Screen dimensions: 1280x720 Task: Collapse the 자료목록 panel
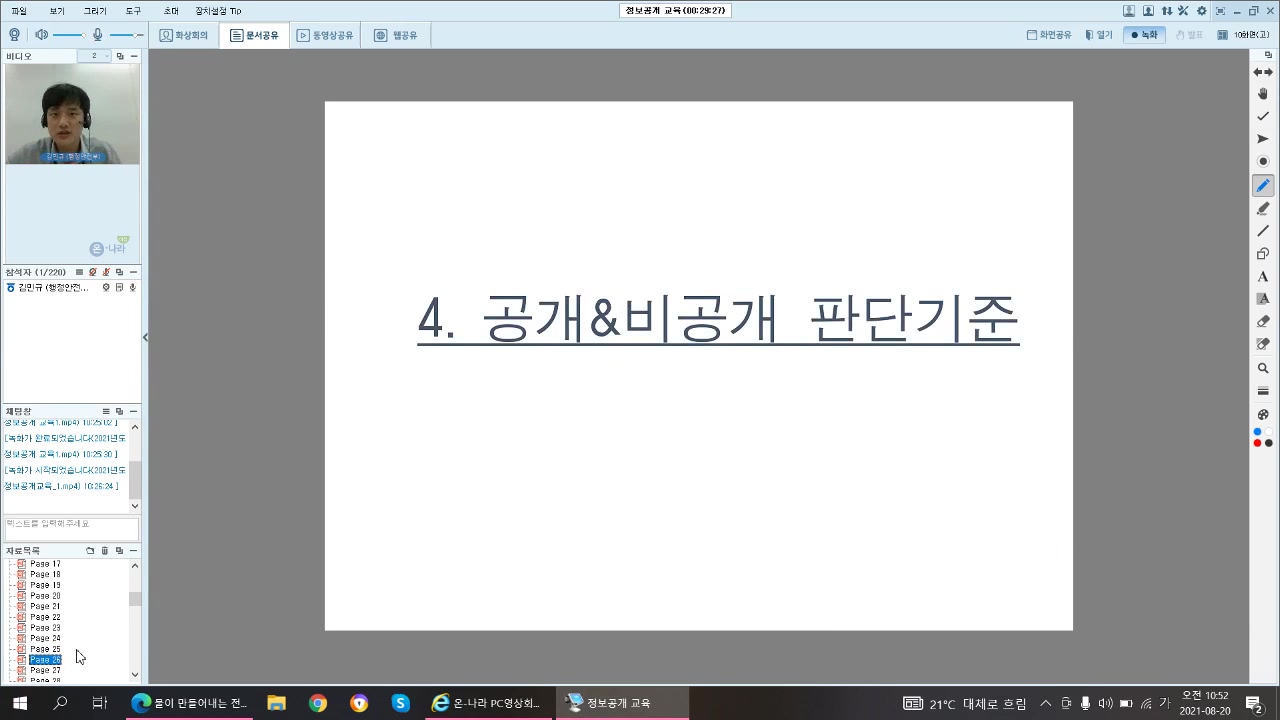[134, 551]
